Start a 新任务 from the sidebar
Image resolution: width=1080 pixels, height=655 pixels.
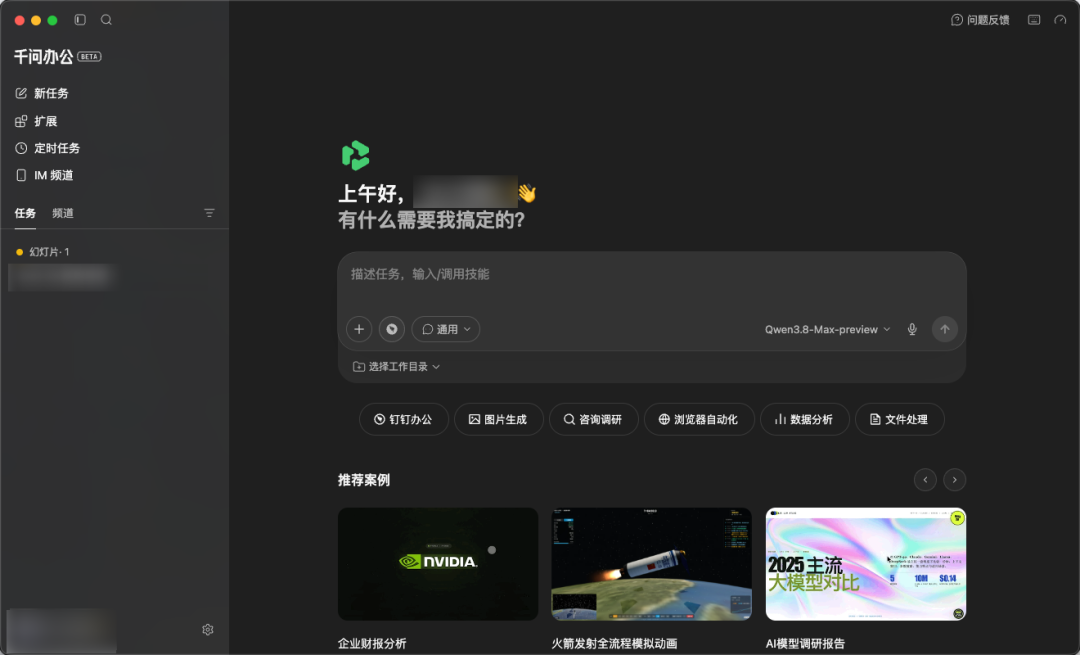pyautogui.click(x=41, y=93)
